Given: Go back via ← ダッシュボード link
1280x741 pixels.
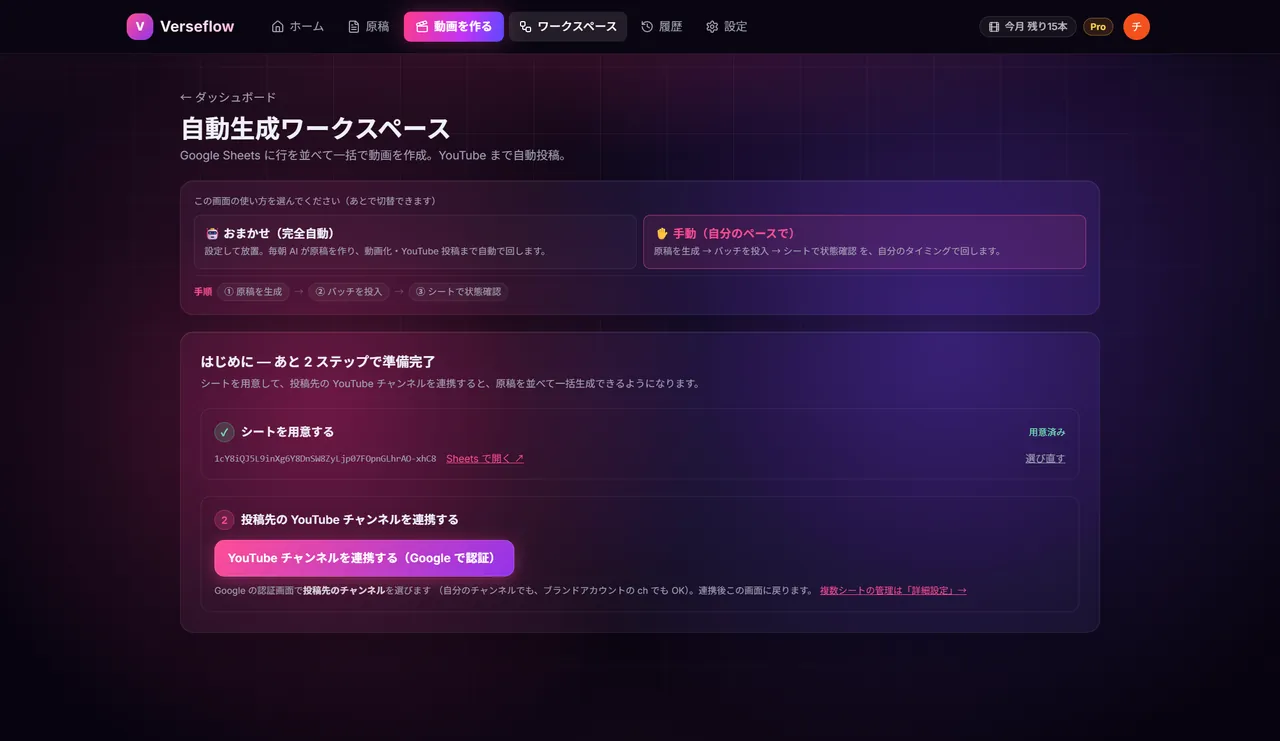Looking at the screenshot, I should point(228,97).
